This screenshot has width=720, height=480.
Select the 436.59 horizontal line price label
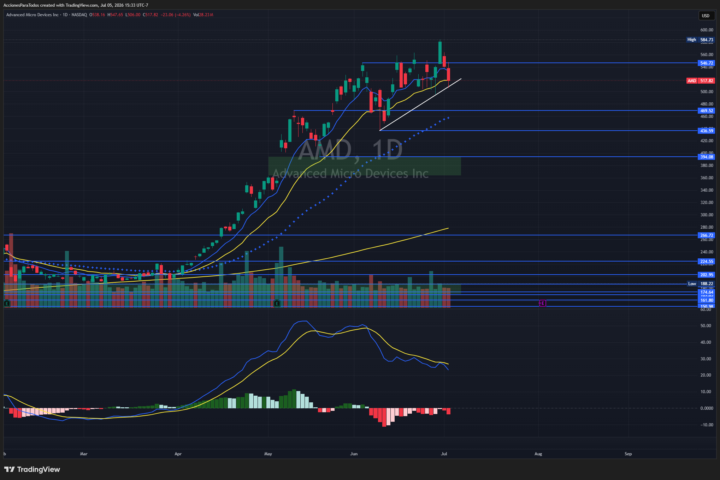(x=706, y=131)
